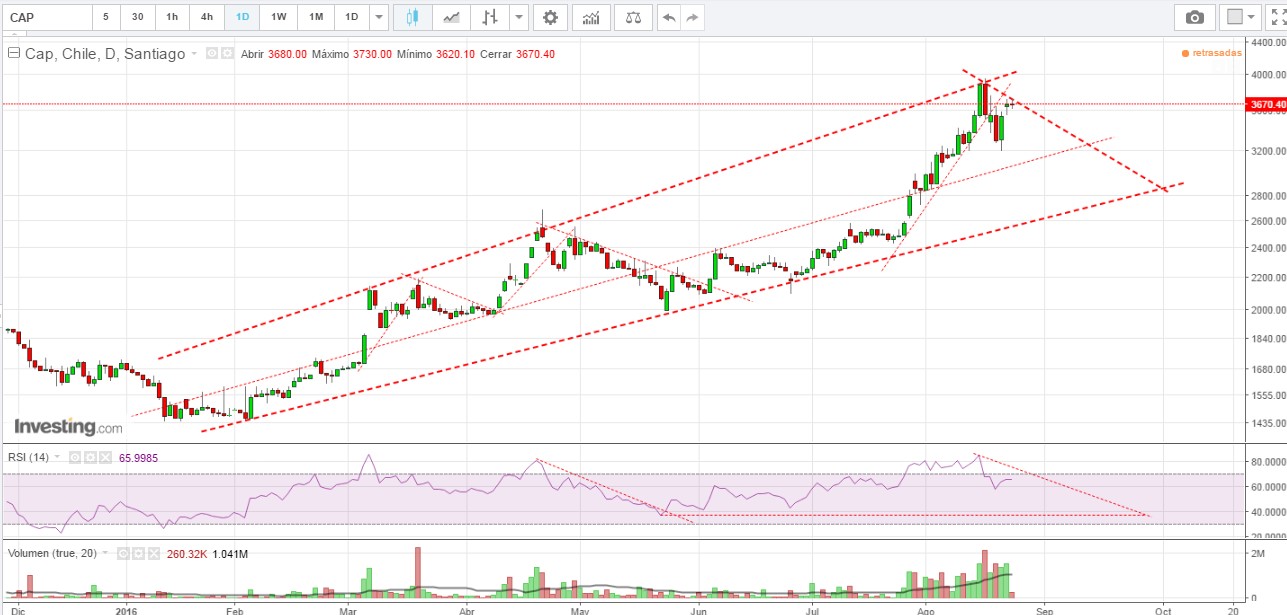Undo the last chart action

(x=669, y=17)
